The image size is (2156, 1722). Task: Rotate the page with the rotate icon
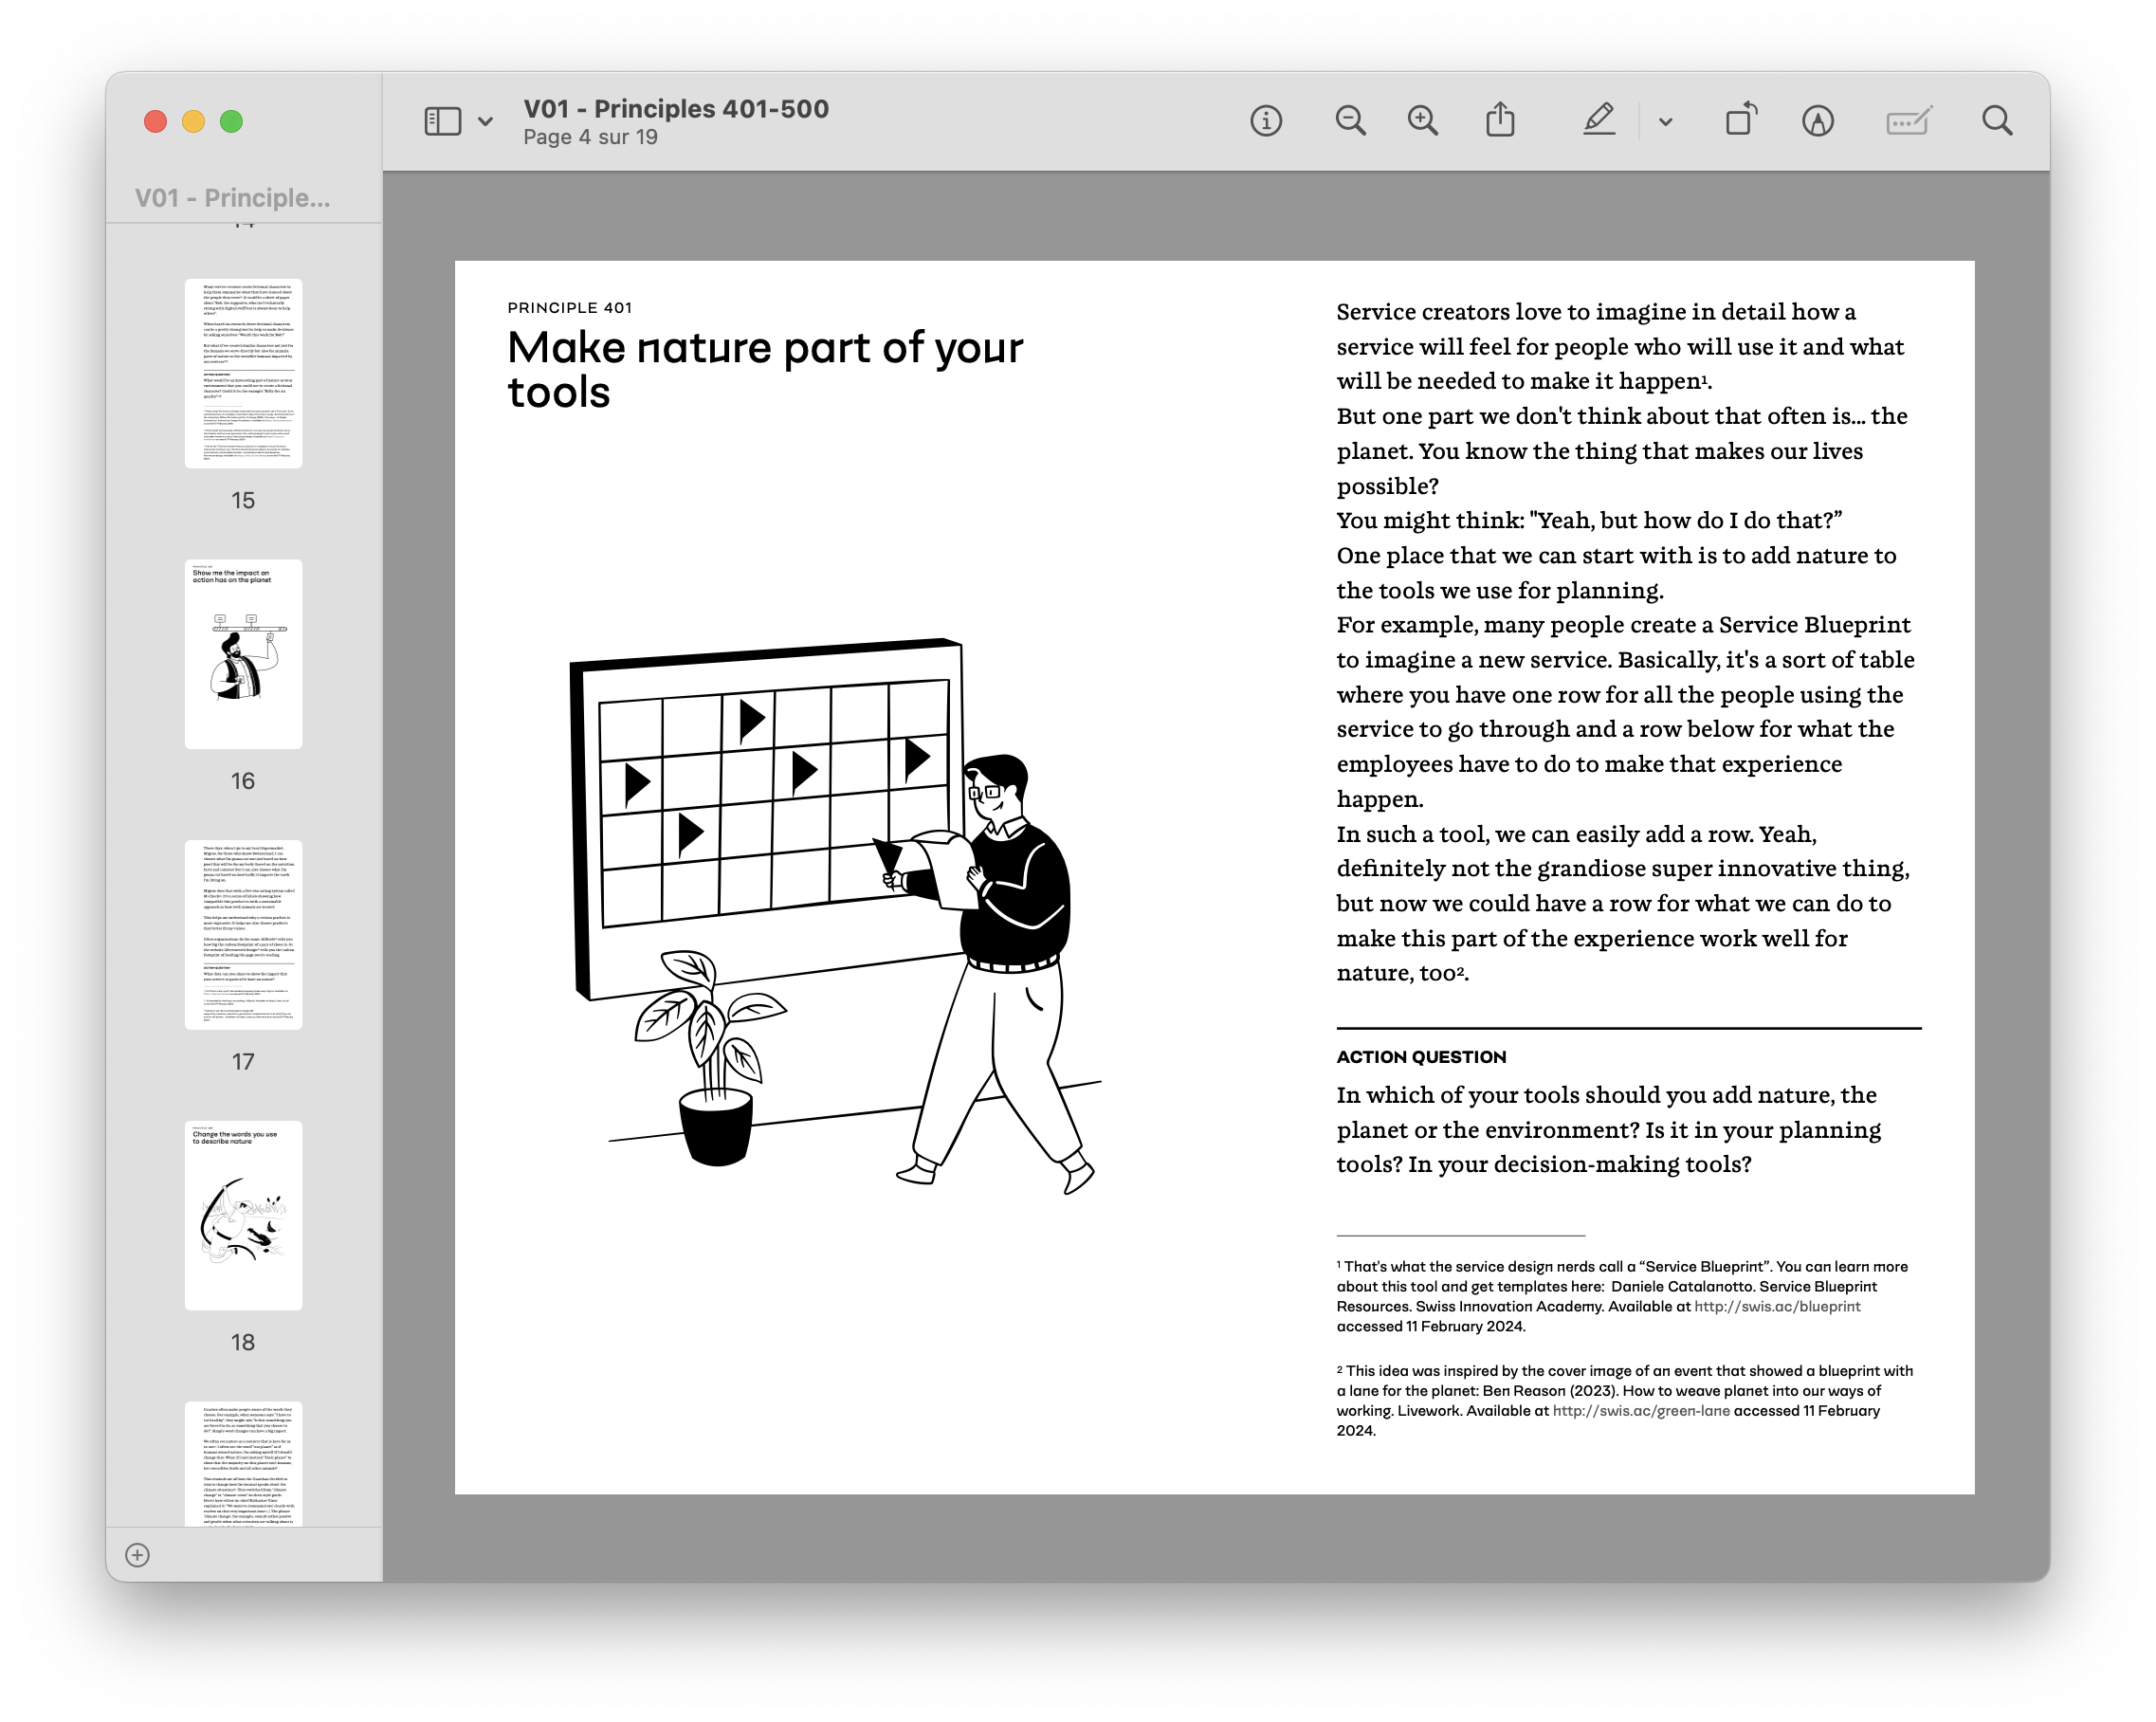pos(1741,120)
